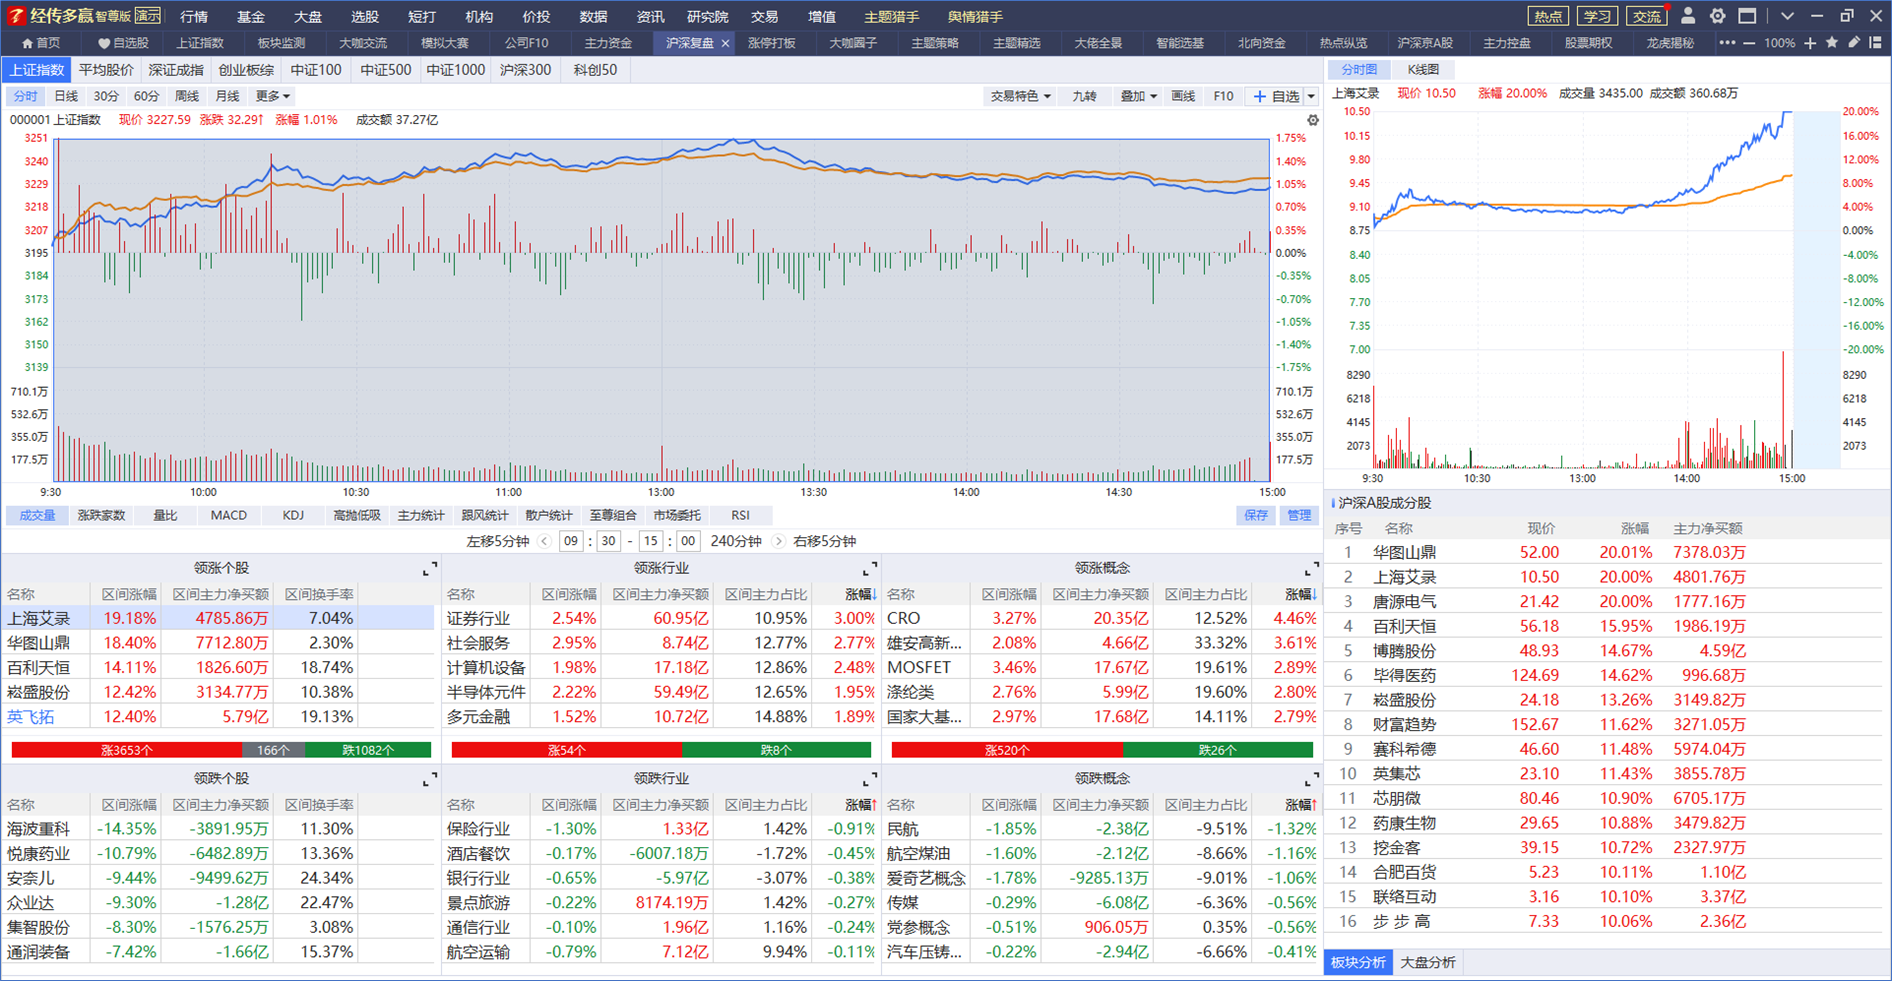Click the window layout rectangle icon in title bar

pyautogui.click(x=1747, y=16)
